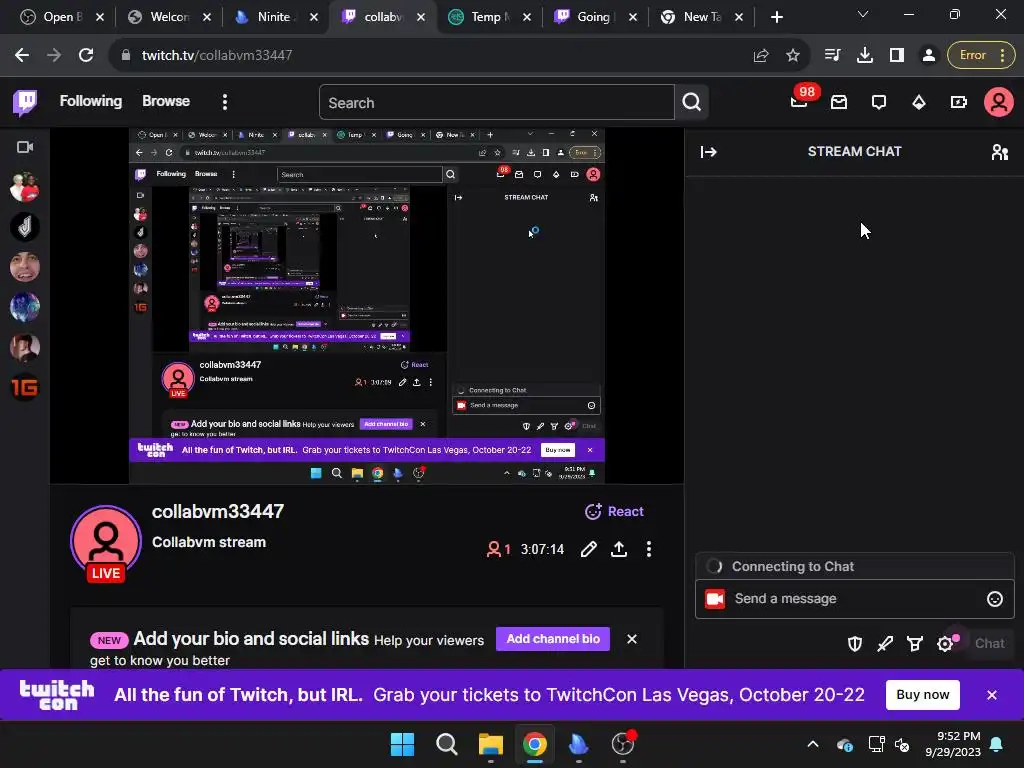The height and width of the screenshot is (768, 1024).
Task: Bookmark this page with the star
Action: 793,56
